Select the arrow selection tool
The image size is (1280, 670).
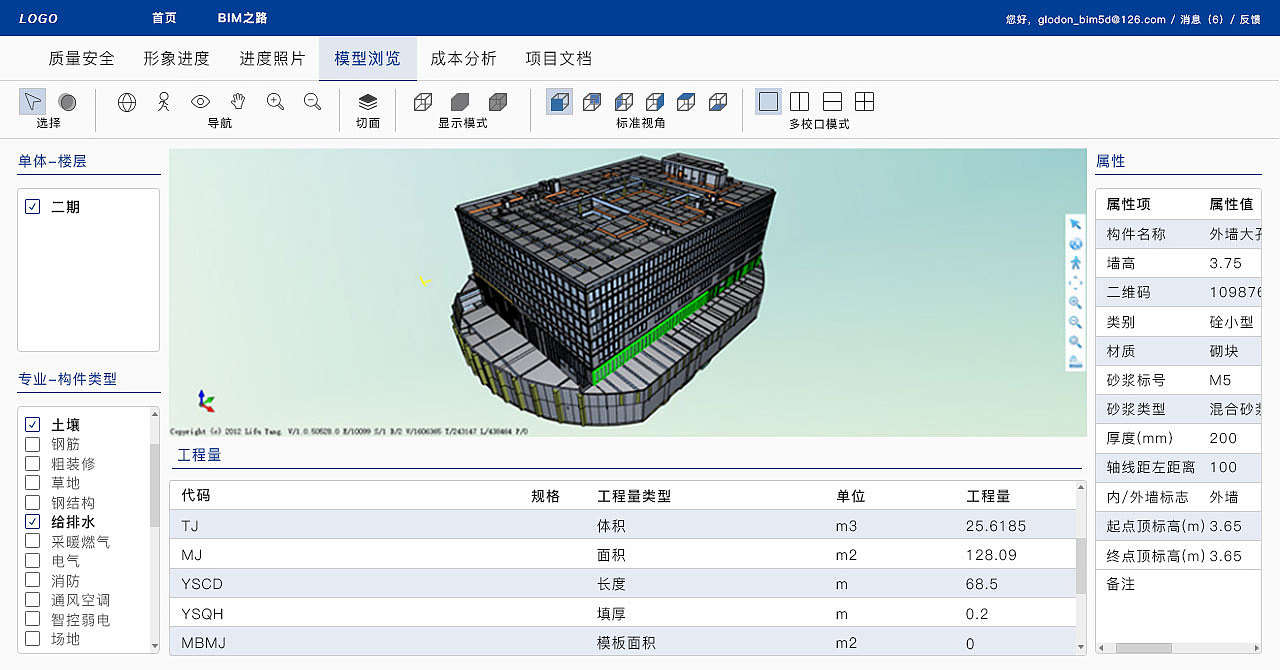[33, 101]
